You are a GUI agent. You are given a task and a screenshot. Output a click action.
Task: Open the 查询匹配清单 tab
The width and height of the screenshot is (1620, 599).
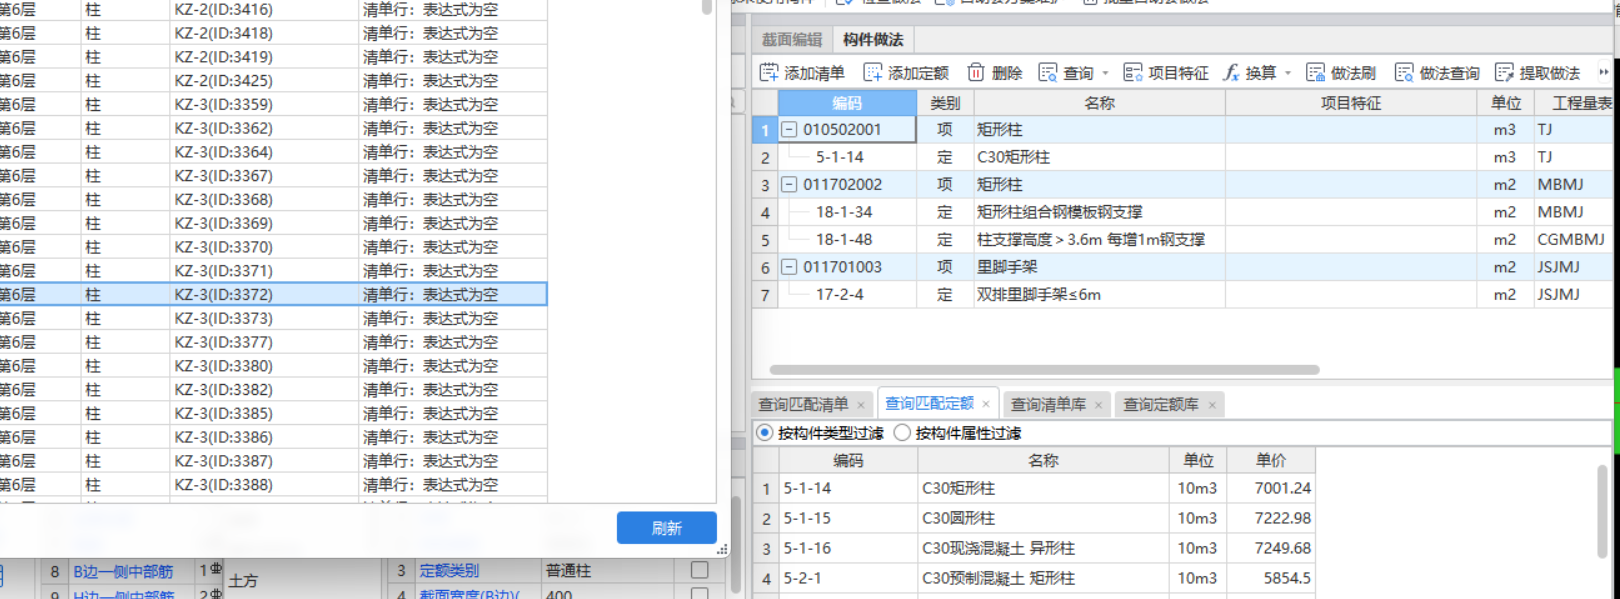point(803,404)
